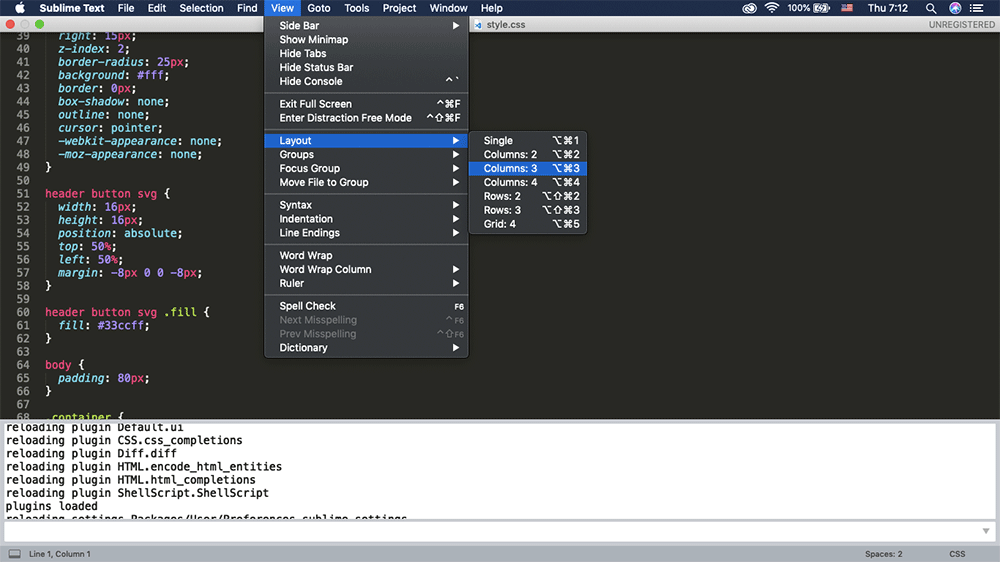Screen dimensions: 1000x562
Task: Toggle Exit Full Screen
Action: click(366, 104)
